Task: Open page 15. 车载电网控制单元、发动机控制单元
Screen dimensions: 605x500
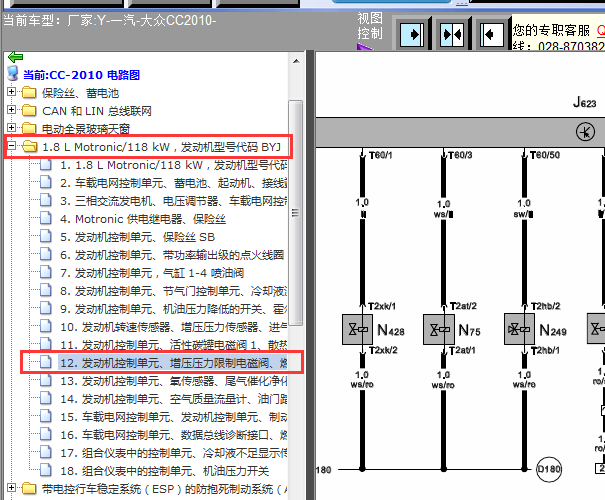Action: pyautogui.click(x=174, y=417)
